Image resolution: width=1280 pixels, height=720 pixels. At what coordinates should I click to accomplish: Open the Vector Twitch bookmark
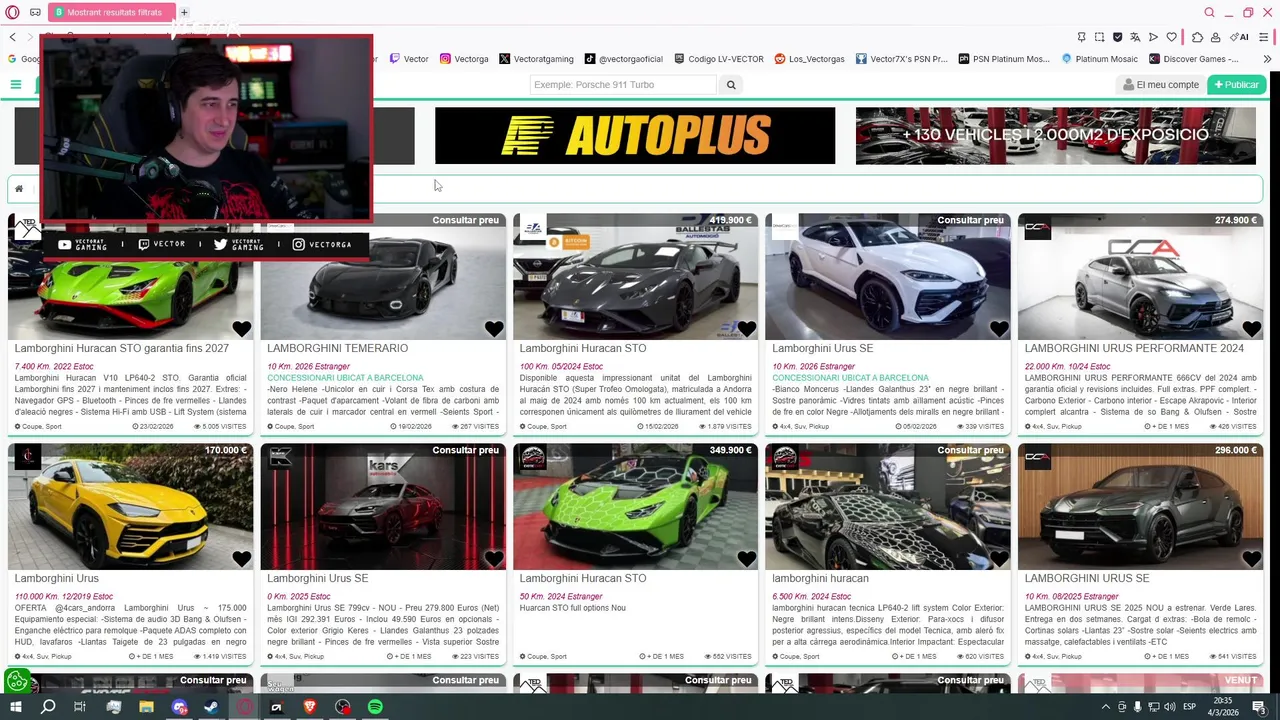pos(409,59)
